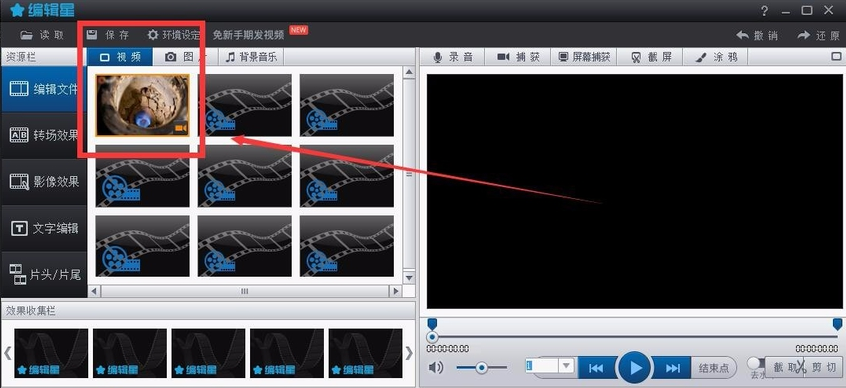The image size is (846, 388).
Task: Switch to the 背景音乐 tab
Action: (x=251, y=57)
